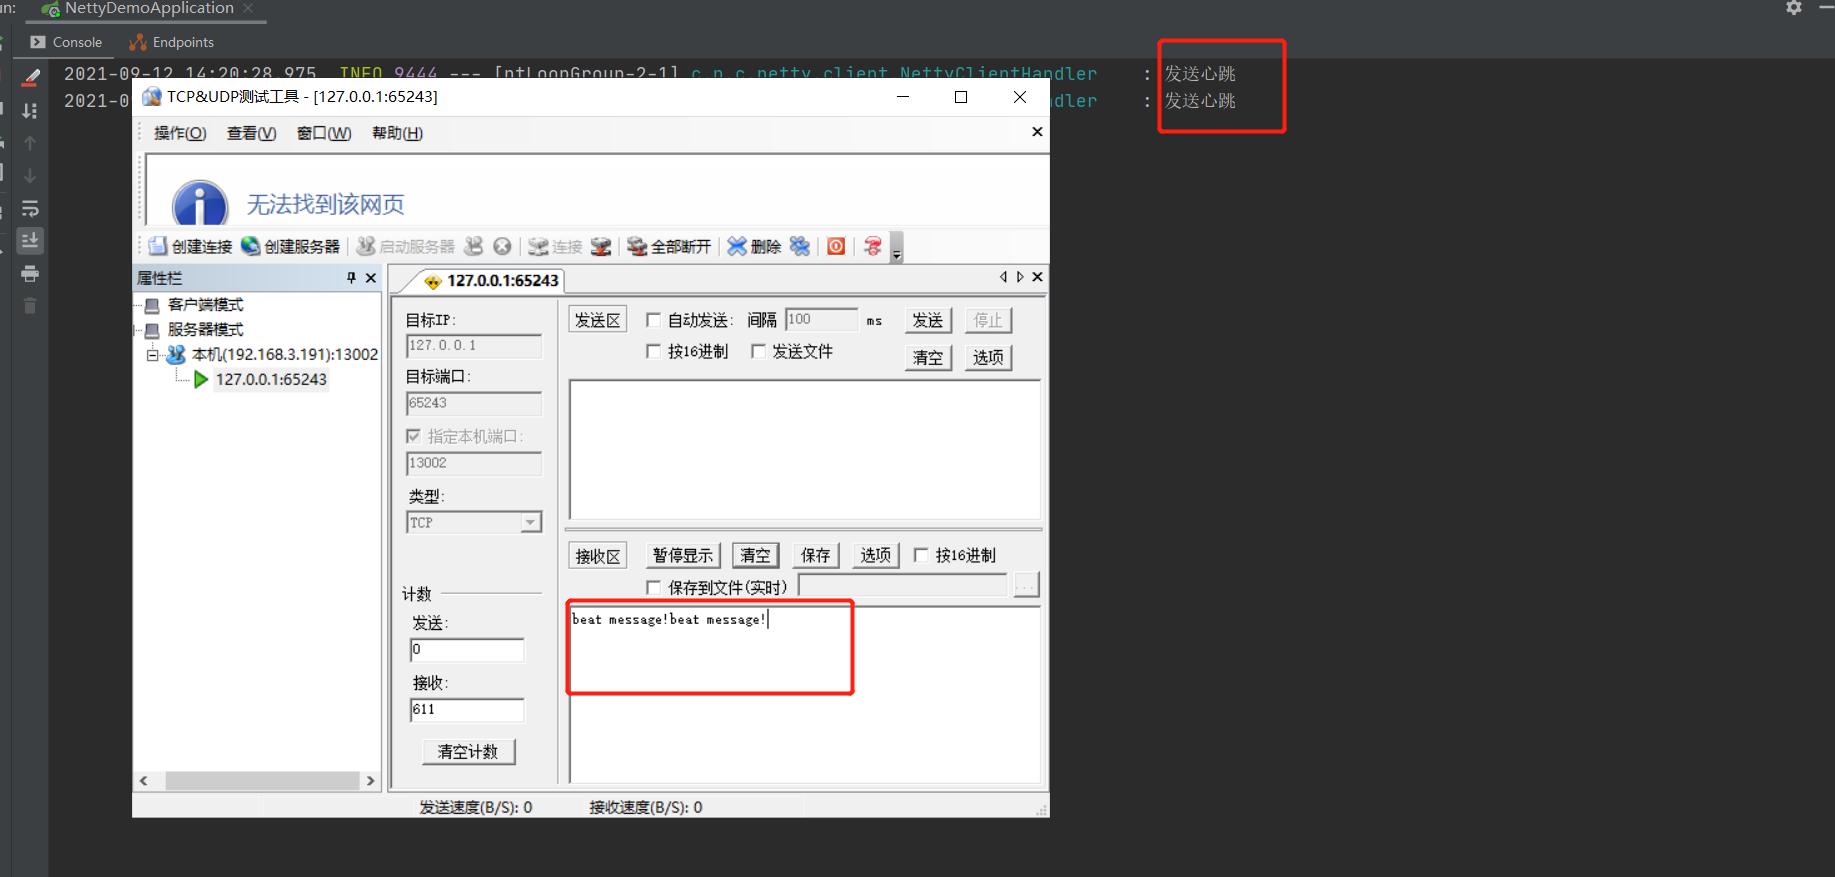Collapse the 本机(192.168.3.191):13002 tree node
The image size is (1835, 877).
[152, 354]
